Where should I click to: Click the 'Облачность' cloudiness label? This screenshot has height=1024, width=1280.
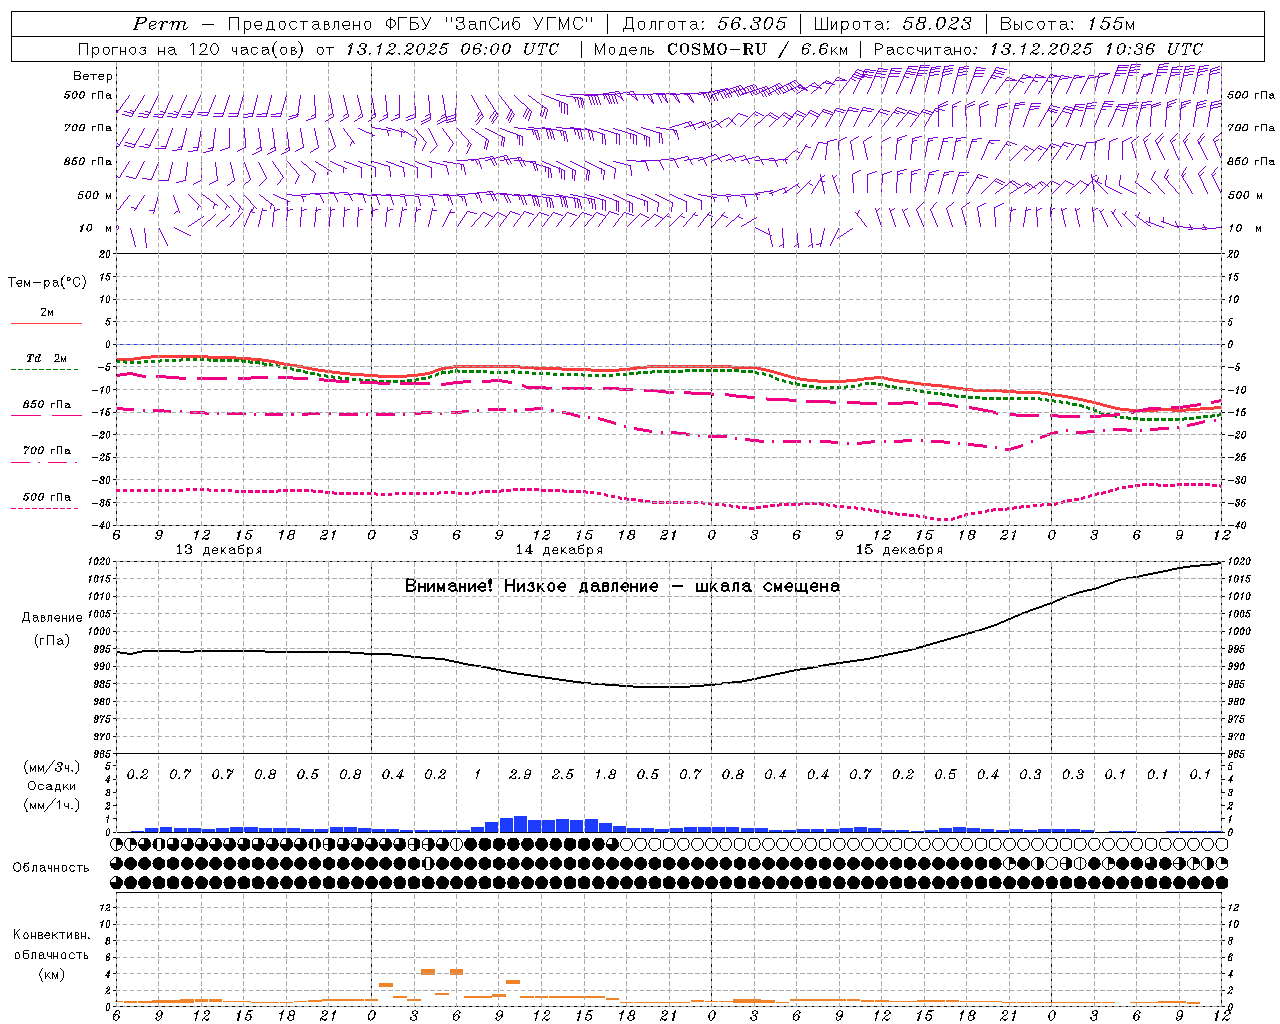(51, 868)
